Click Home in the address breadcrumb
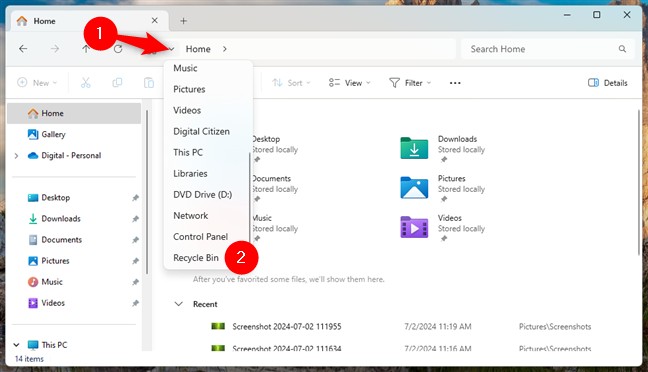Viewport: 648px width, 372px height. 198,49
